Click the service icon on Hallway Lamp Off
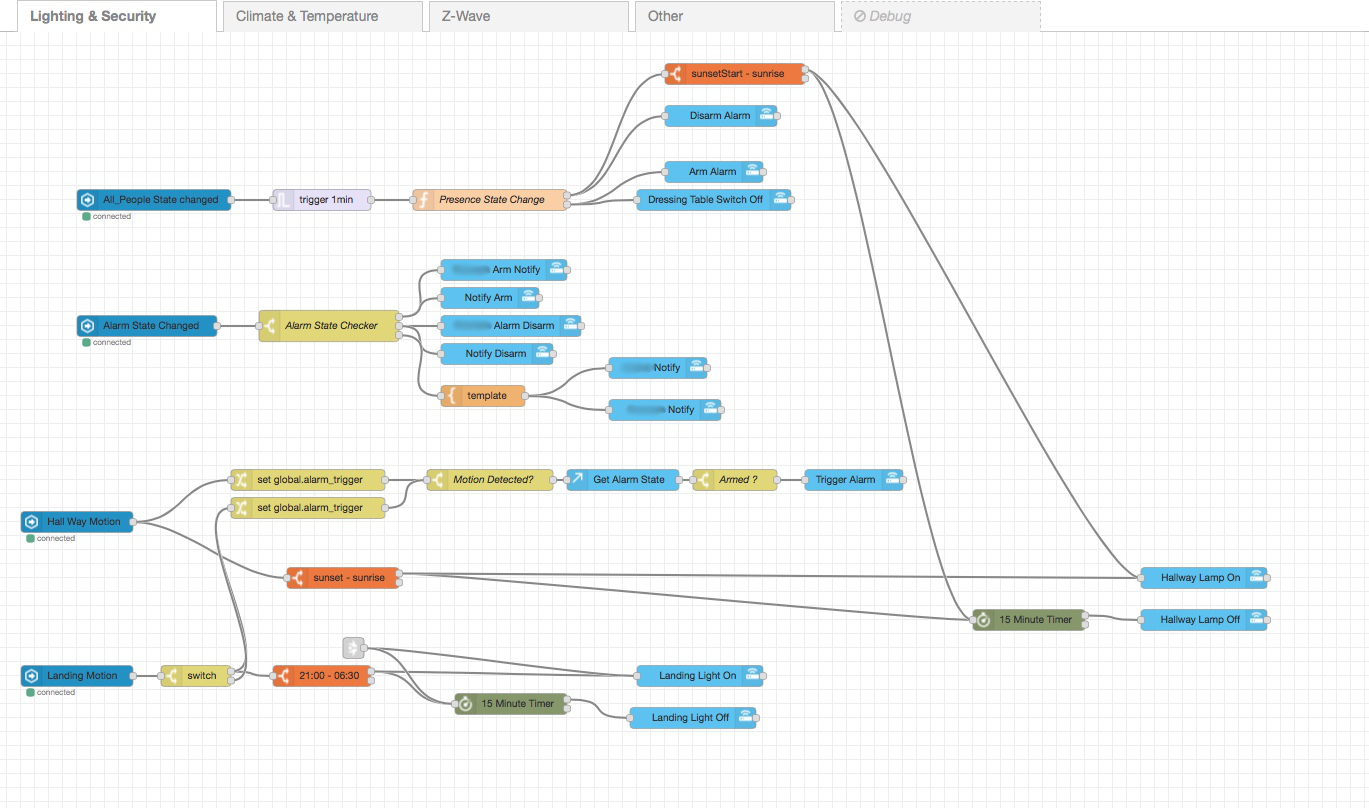The width and height of the screenshot is (1369, 808). pyautogui.click(x=1256, y=620)
